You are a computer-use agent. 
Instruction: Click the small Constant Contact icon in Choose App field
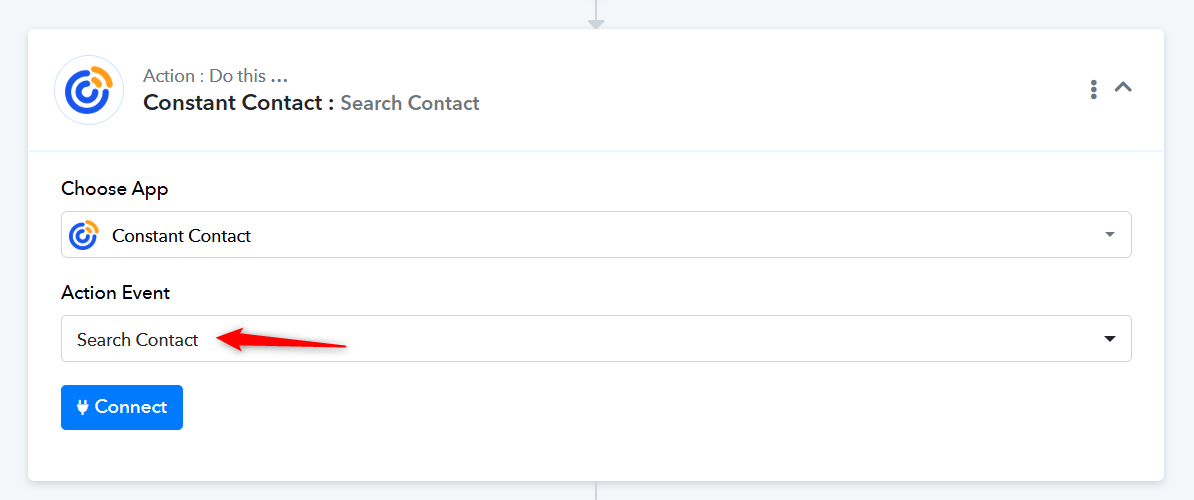[x=85, y=235]
